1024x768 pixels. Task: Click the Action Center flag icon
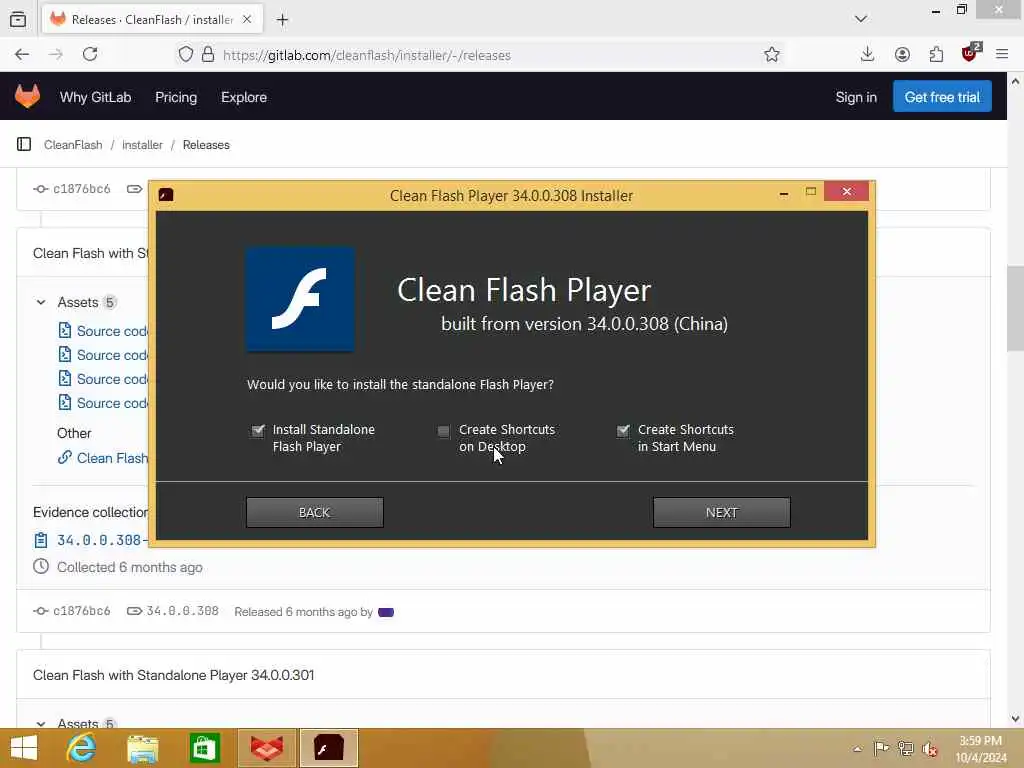point(881,748)
